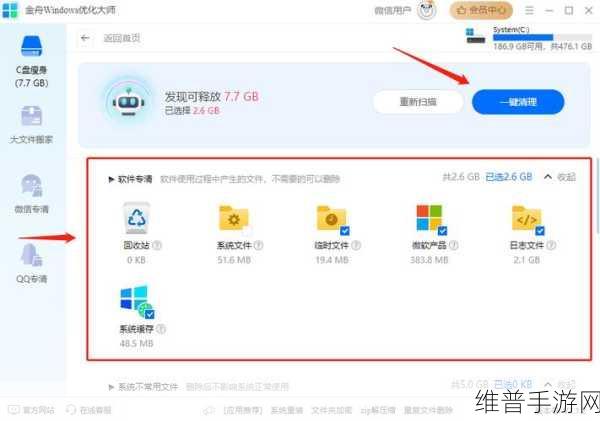Click the 重新扫描 button
Viewport: 600px width, 421px height.
tap(418, 102)
